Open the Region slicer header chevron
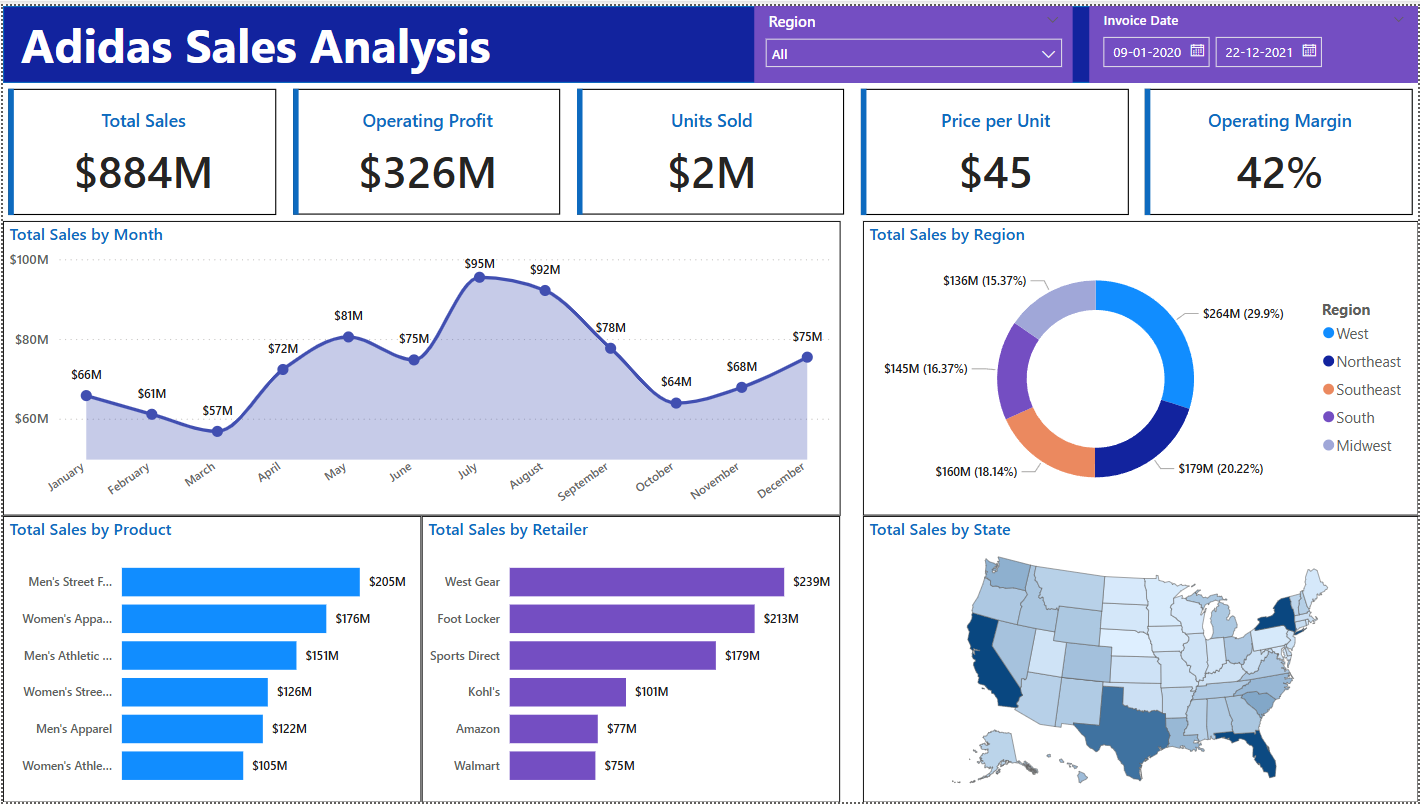The height and width of the screenshot is (807, 1420). coord(1052,20)
